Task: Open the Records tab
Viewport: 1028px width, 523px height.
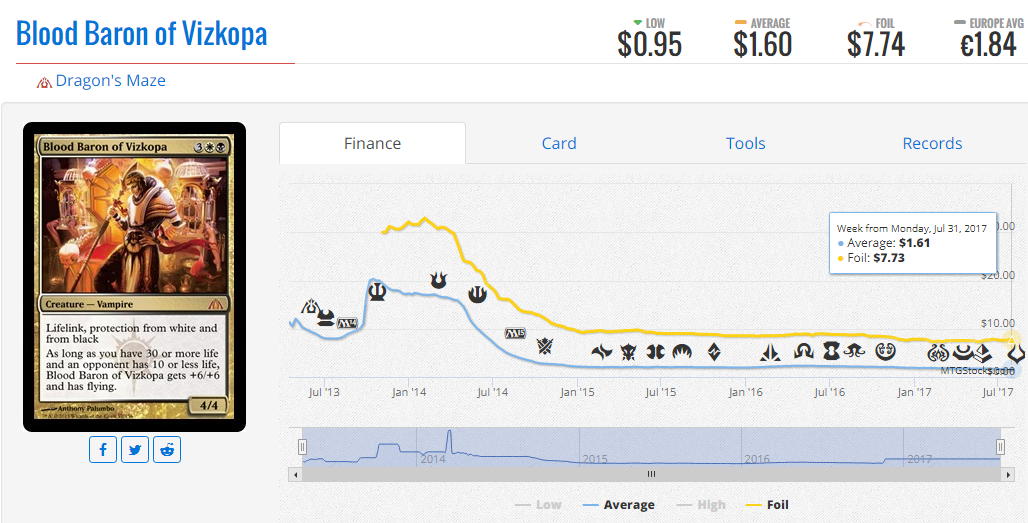Action: 932,144
